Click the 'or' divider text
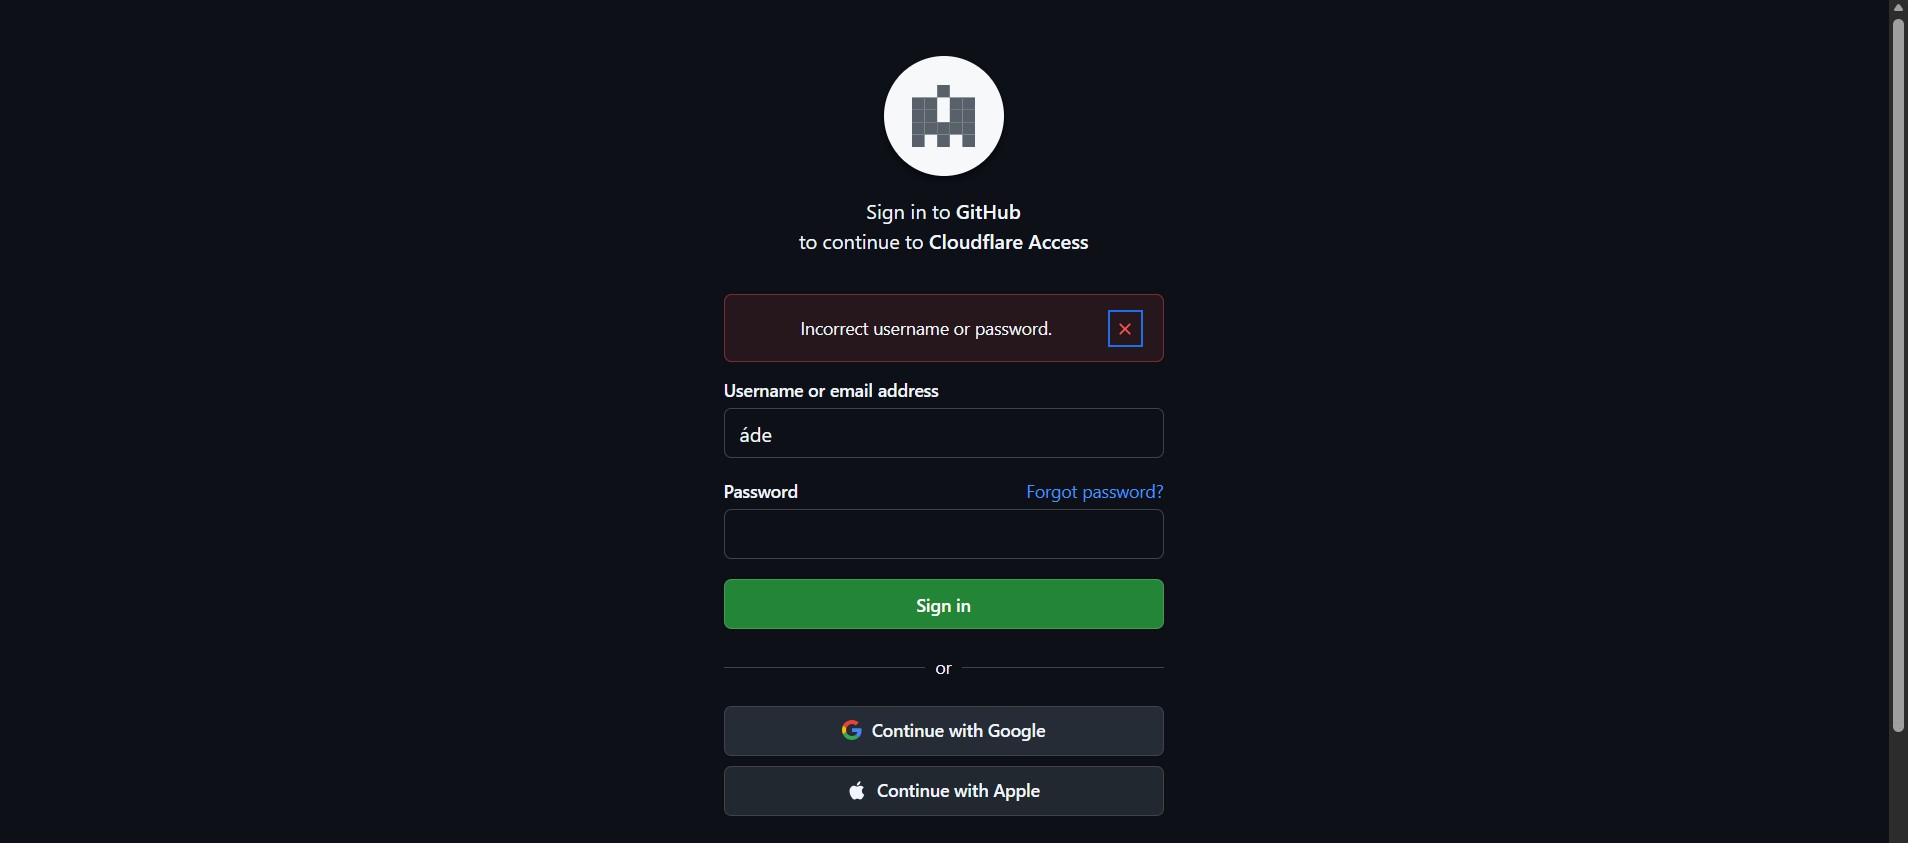 tap(943, 669)
